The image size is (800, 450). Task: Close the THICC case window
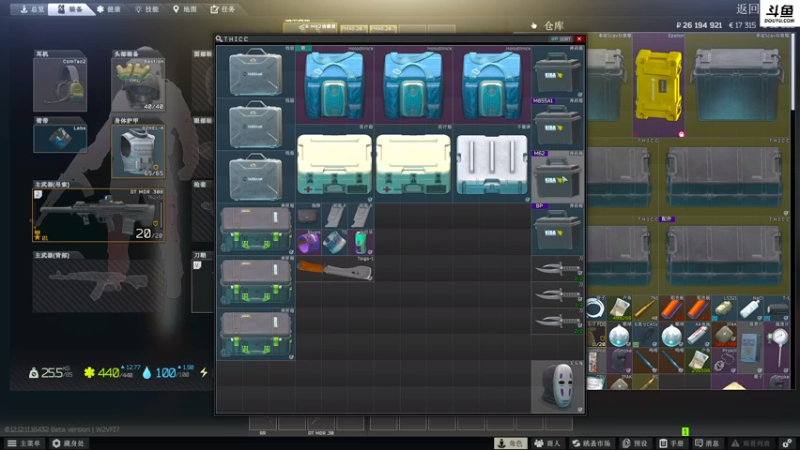(579, 39)
